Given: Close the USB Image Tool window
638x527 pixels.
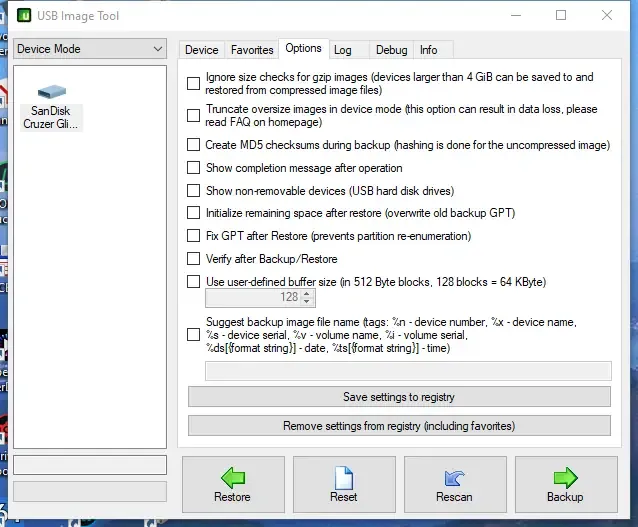Looking at the screenshot, I should pyautogui.click(x=607, y=15).
